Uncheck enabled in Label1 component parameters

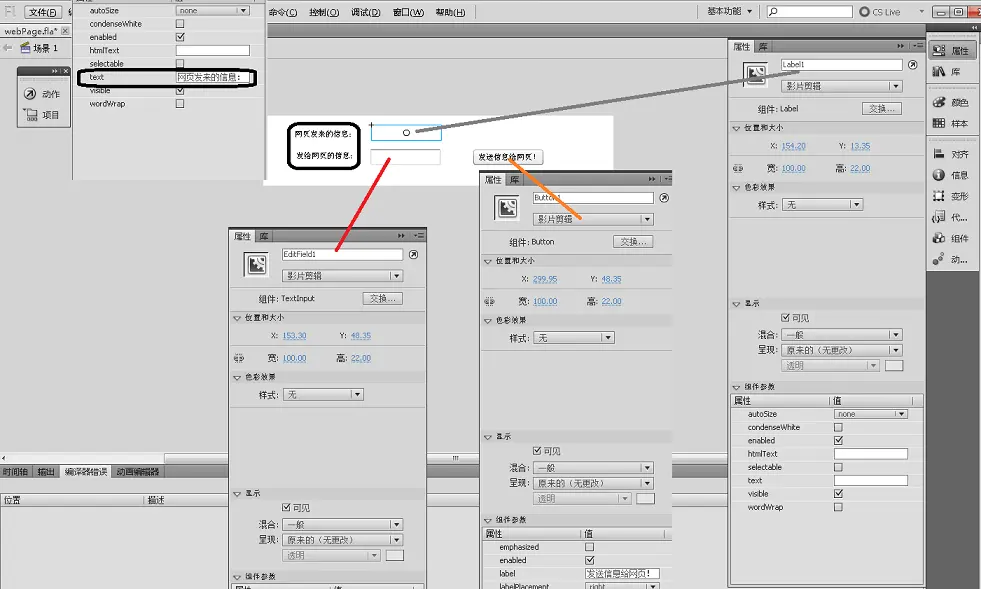838,440
